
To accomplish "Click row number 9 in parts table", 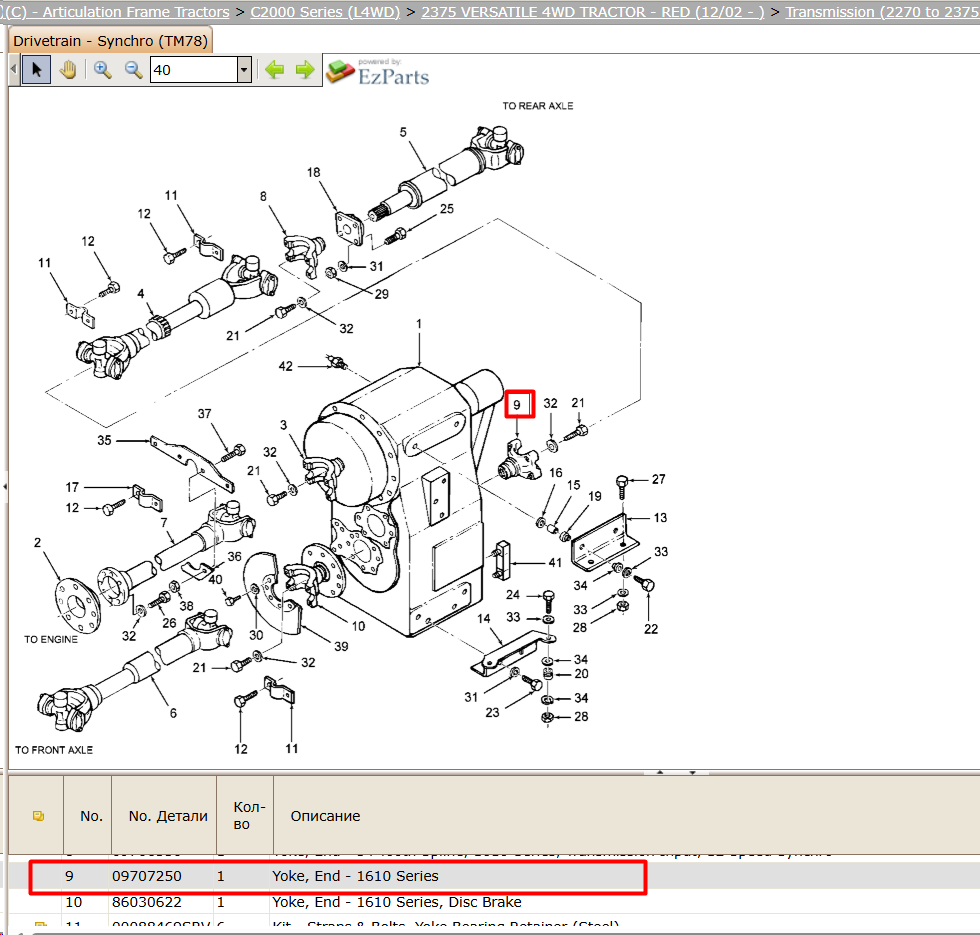I will [69, 876].
